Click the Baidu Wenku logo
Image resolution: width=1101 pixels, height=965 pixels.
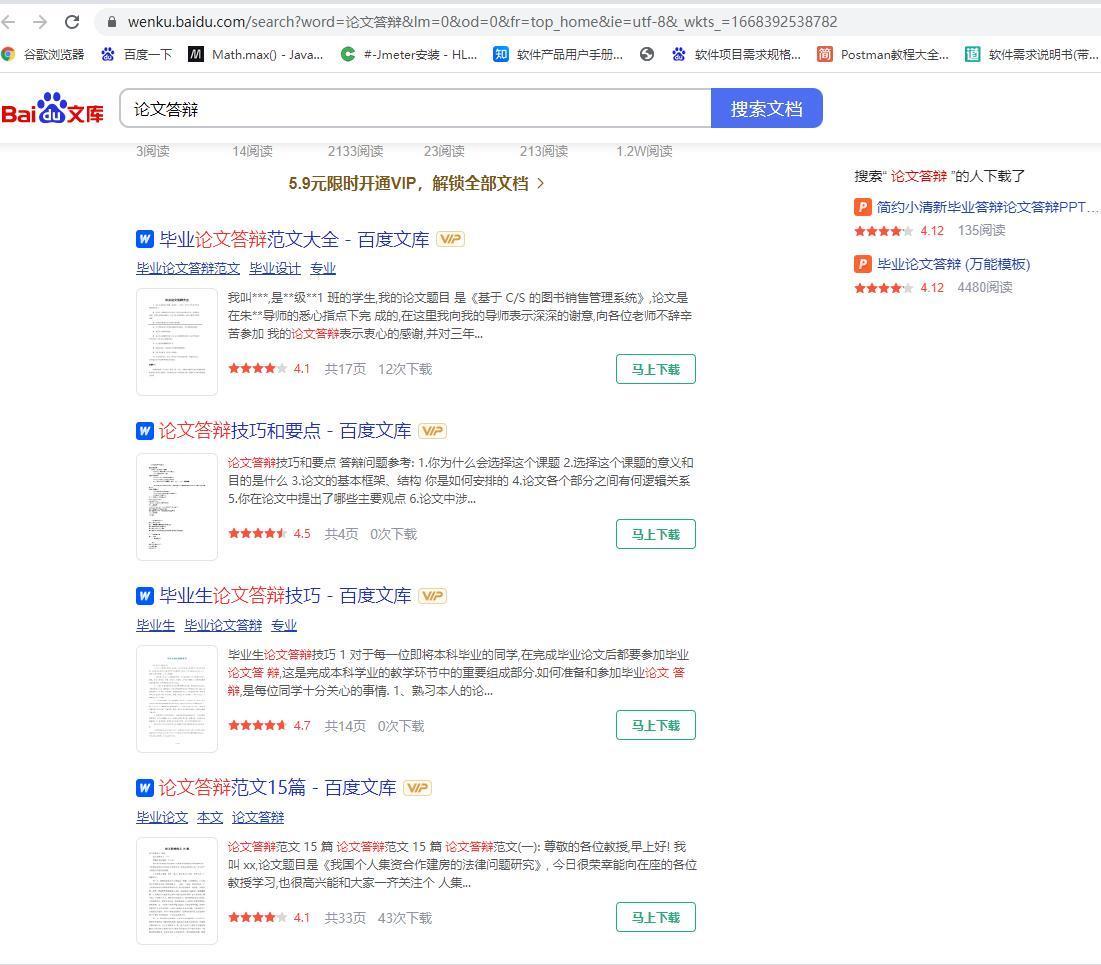point(53,109)
